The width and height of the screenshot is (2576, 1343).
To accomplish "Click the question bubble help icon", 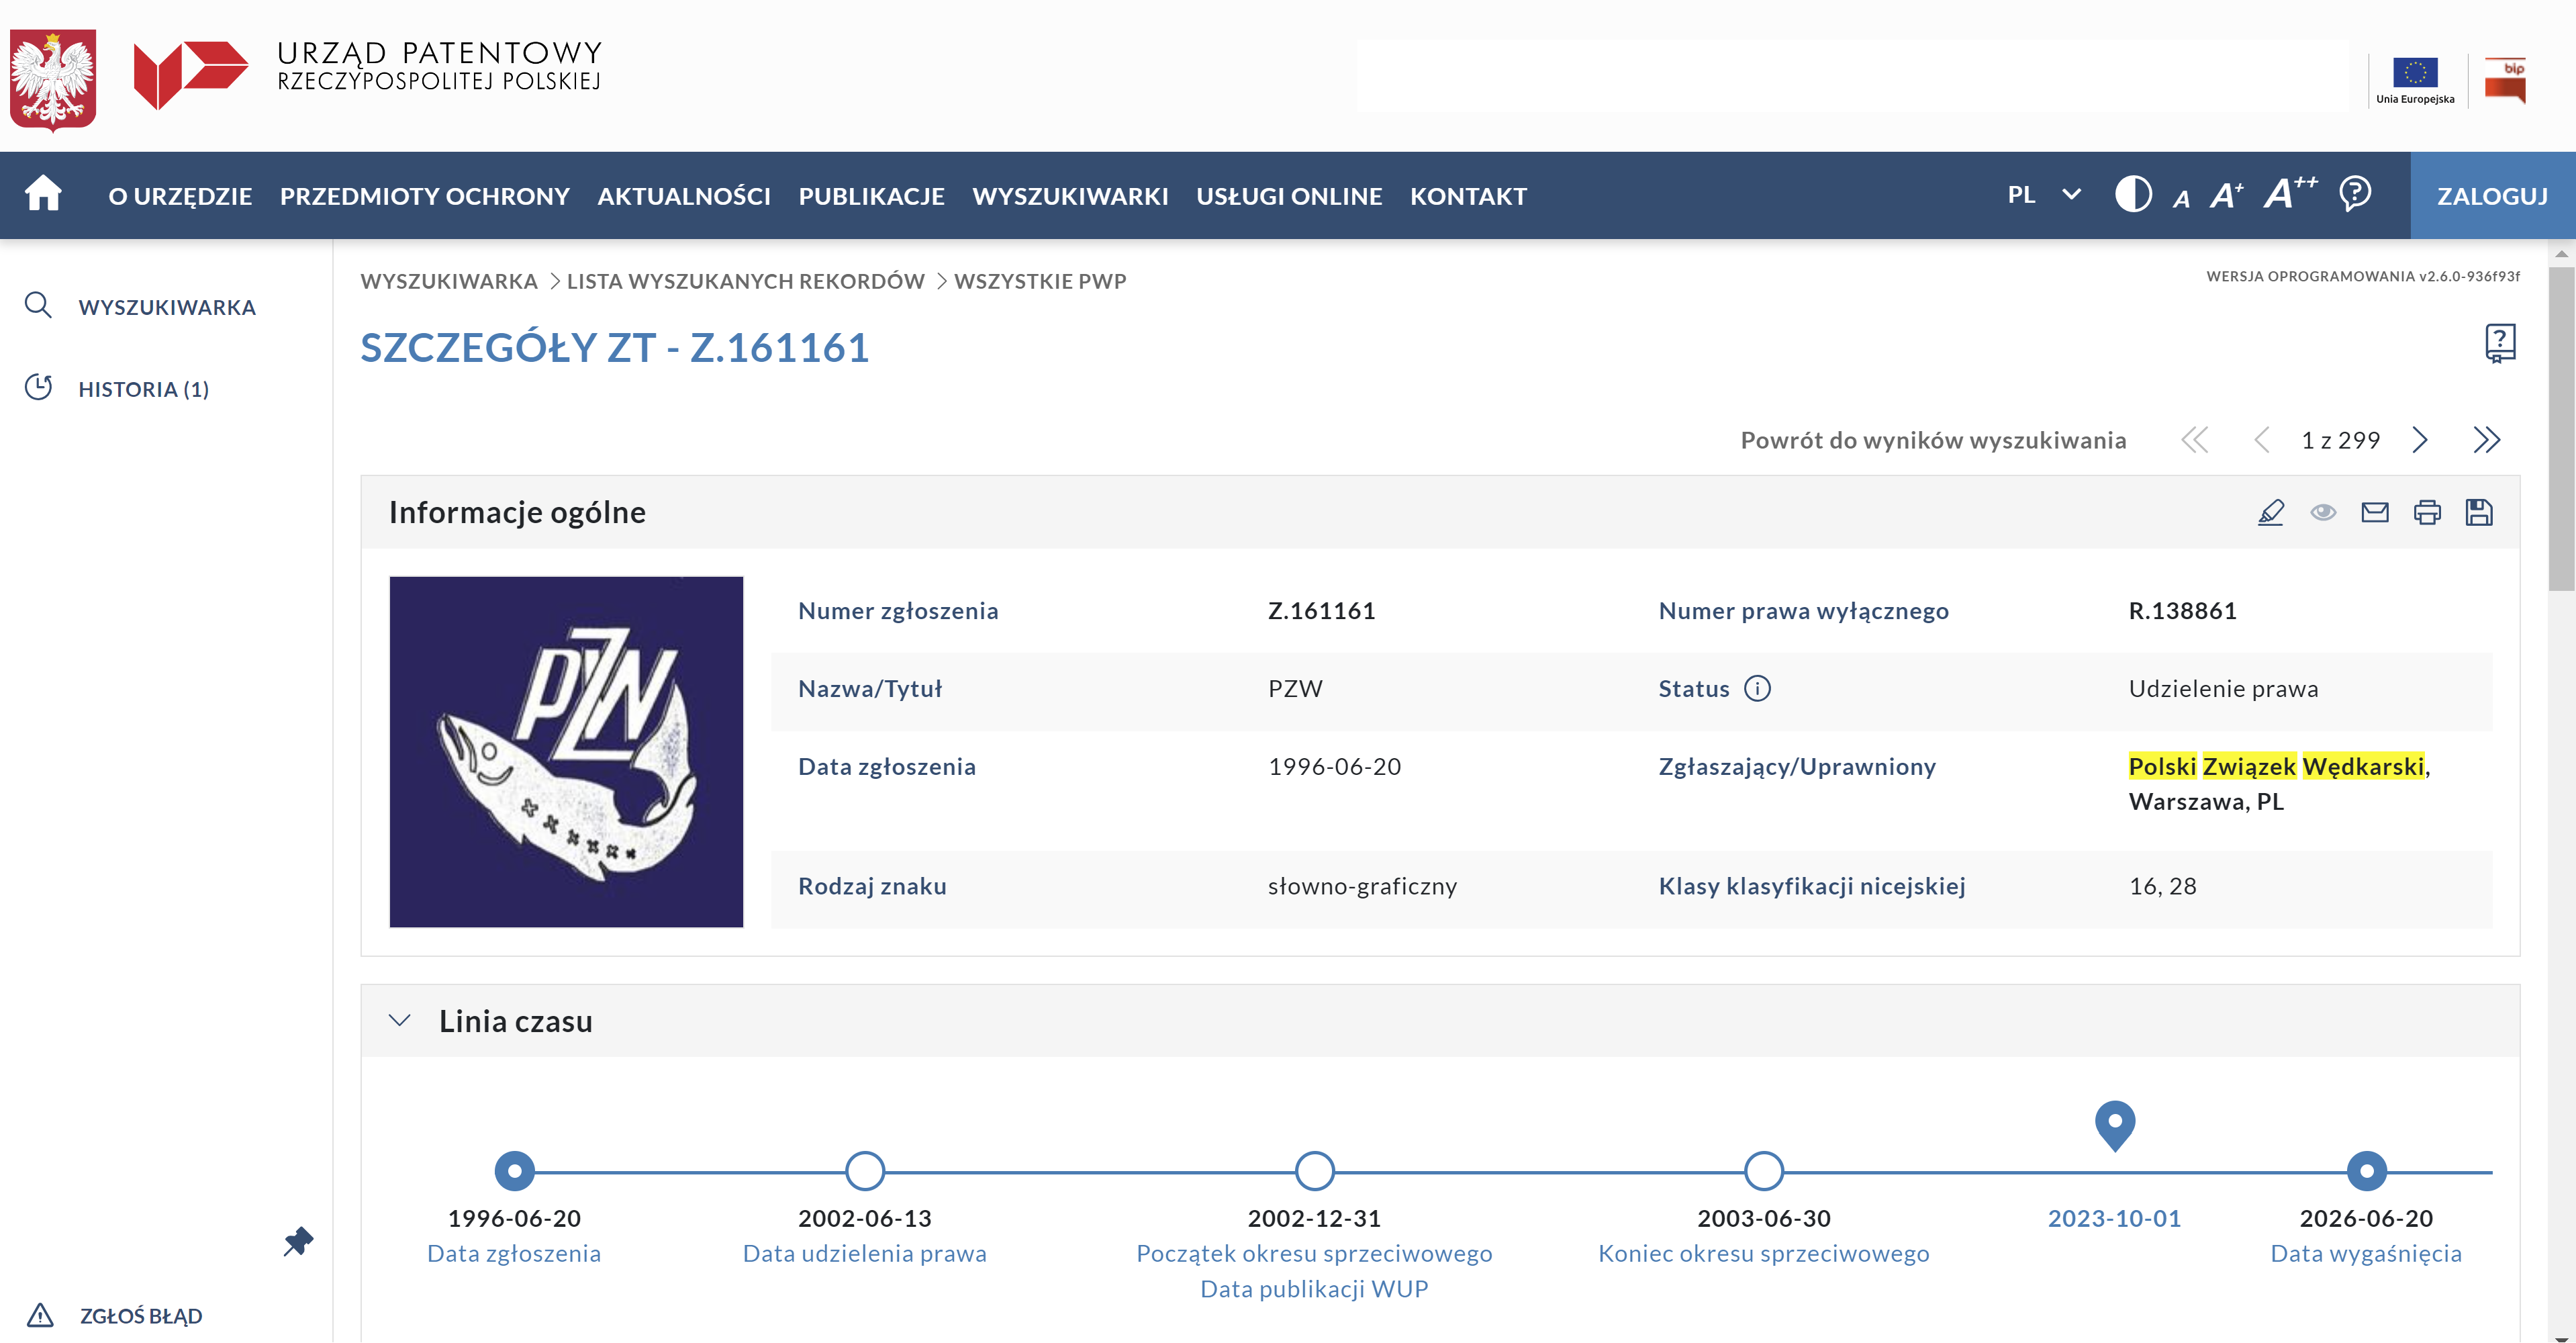I will 2355,193.
